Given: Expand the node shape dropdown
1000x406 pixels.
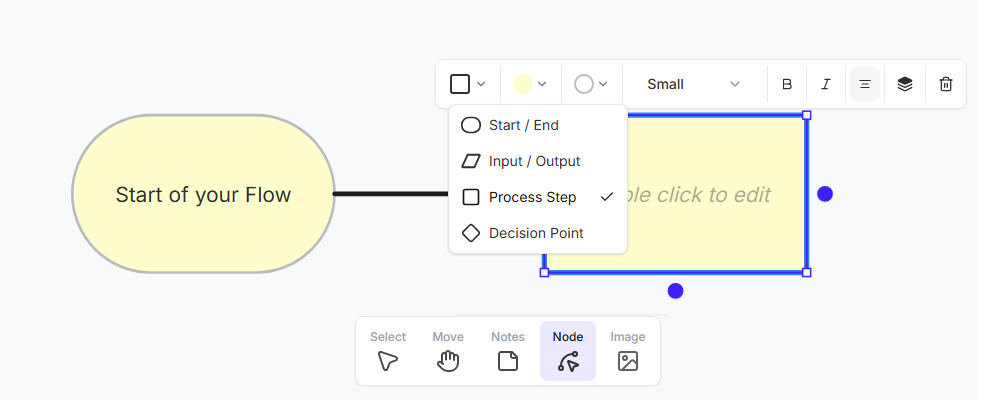Looking at the screenshot, I should click(468, 84).
